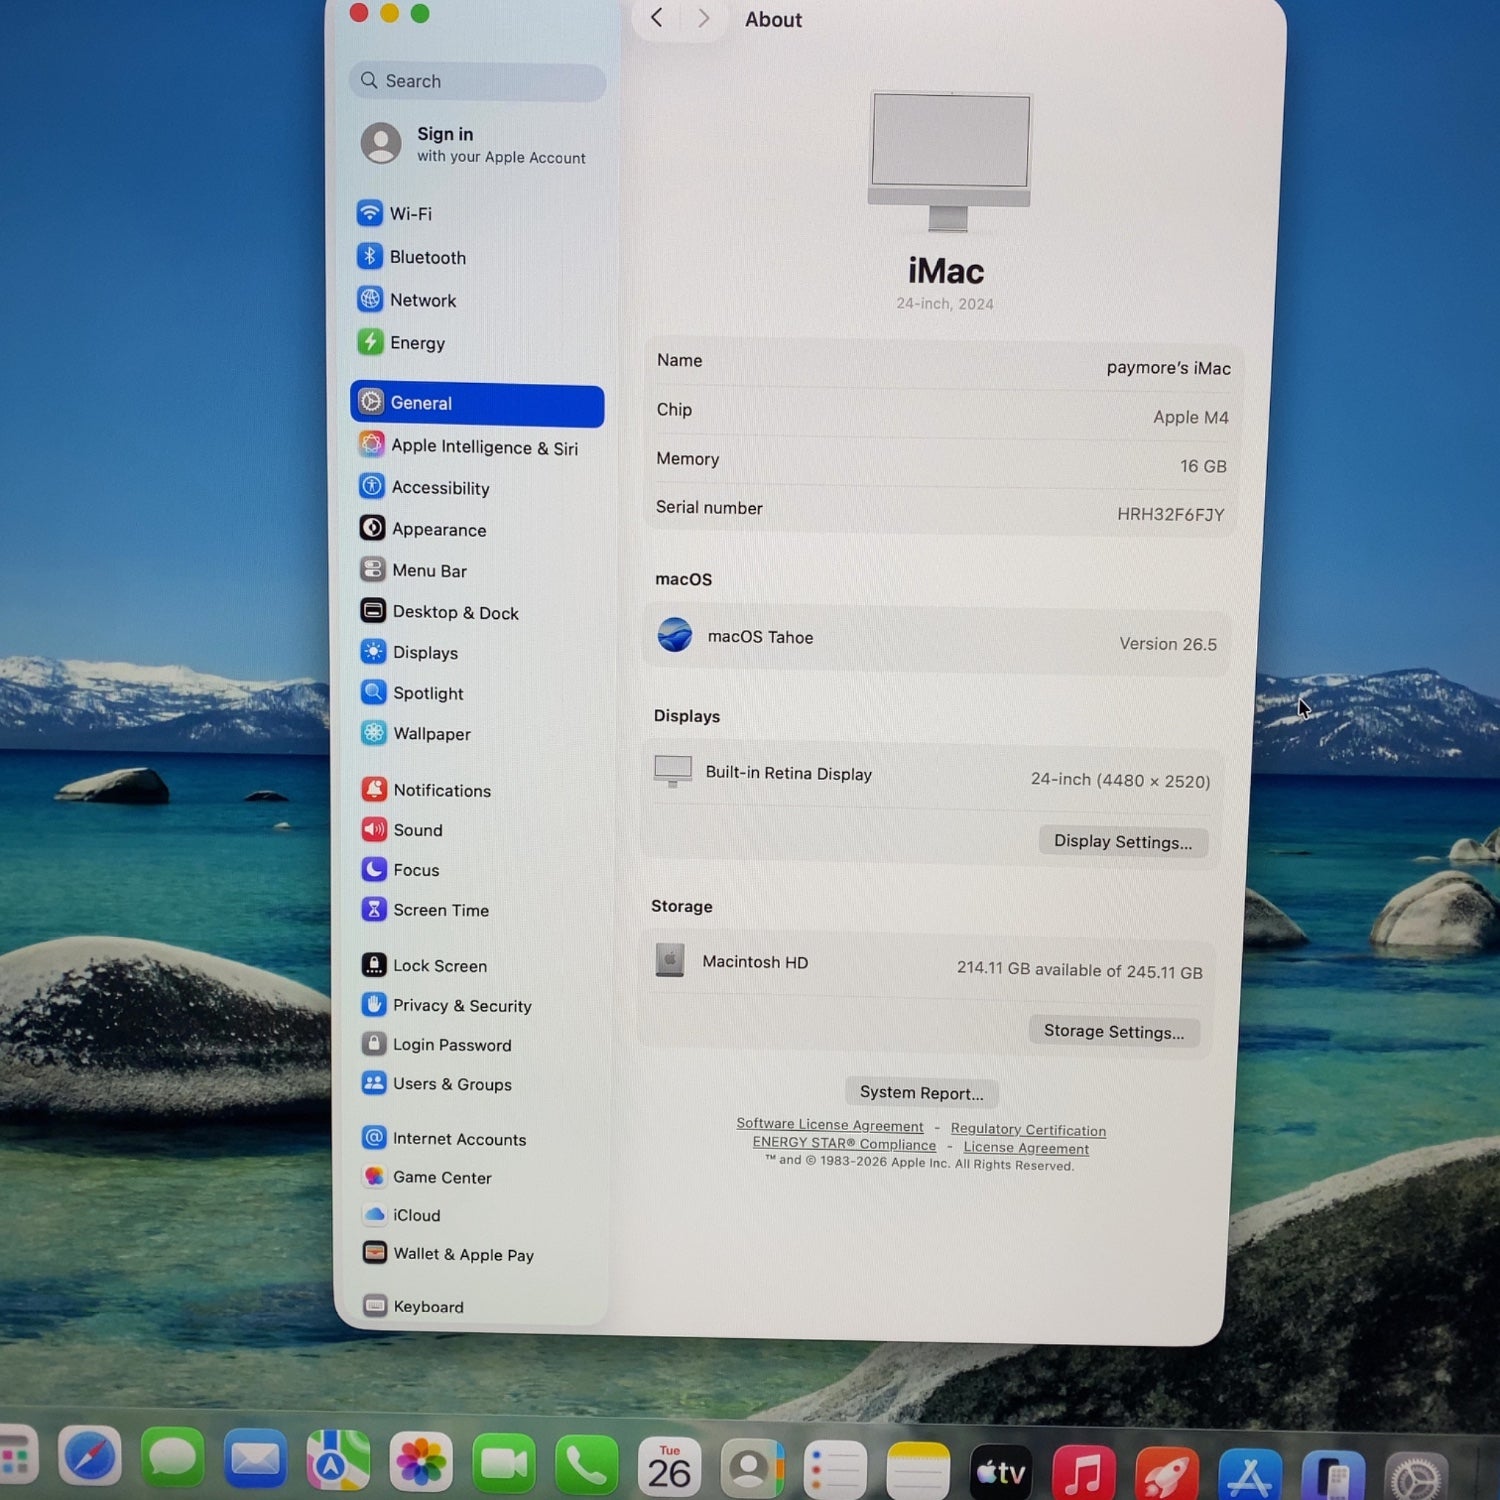The height and width of the screenshot is (1500, 1500).
Task: Open Wallet & Apple Pay settings
Action: [448, 1254]
